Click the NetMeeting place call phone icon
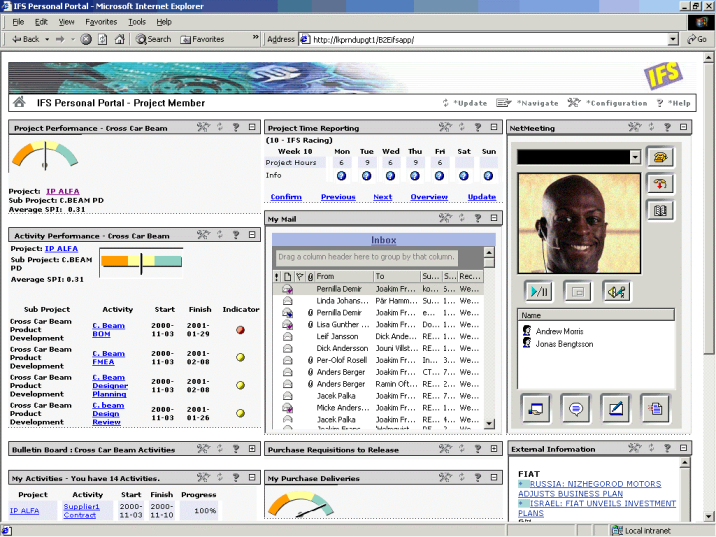The image size is (716, 537). click(x=660, y=158)
